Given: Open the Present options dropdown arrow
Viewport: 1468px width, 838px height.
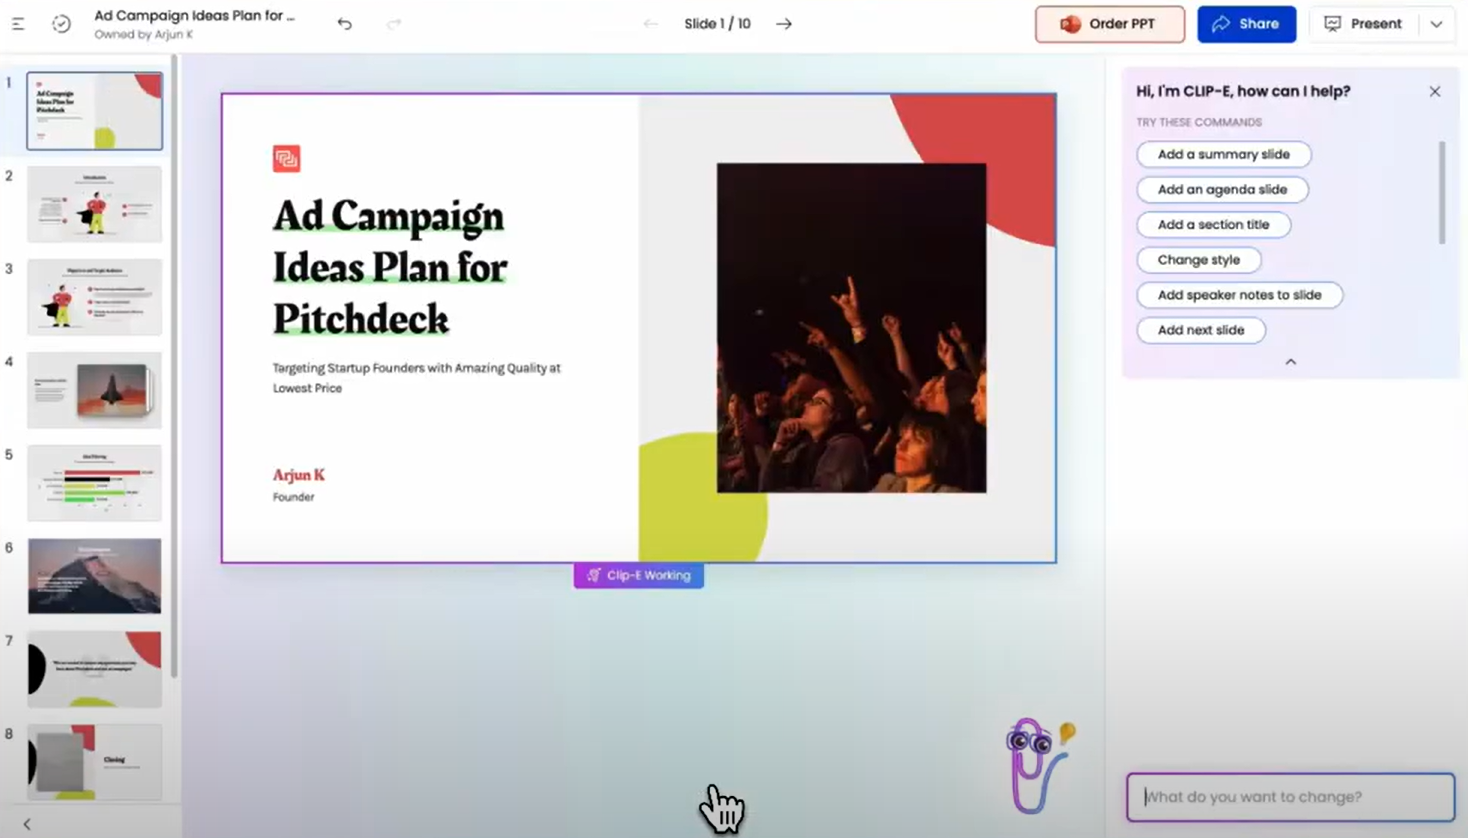Looking at the screenshot, I should coord(1437,24).
